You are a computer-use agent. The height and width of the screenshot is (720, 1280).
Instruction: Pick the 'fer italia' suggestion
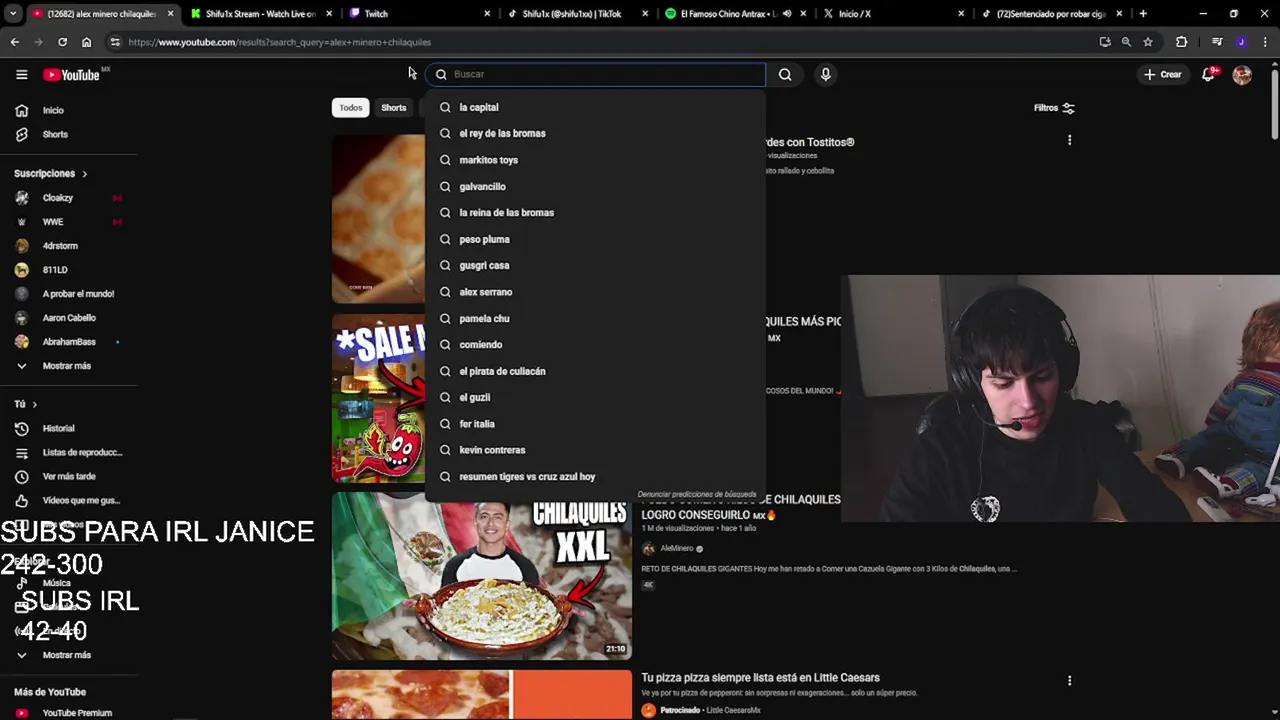[x=596, y=424]
